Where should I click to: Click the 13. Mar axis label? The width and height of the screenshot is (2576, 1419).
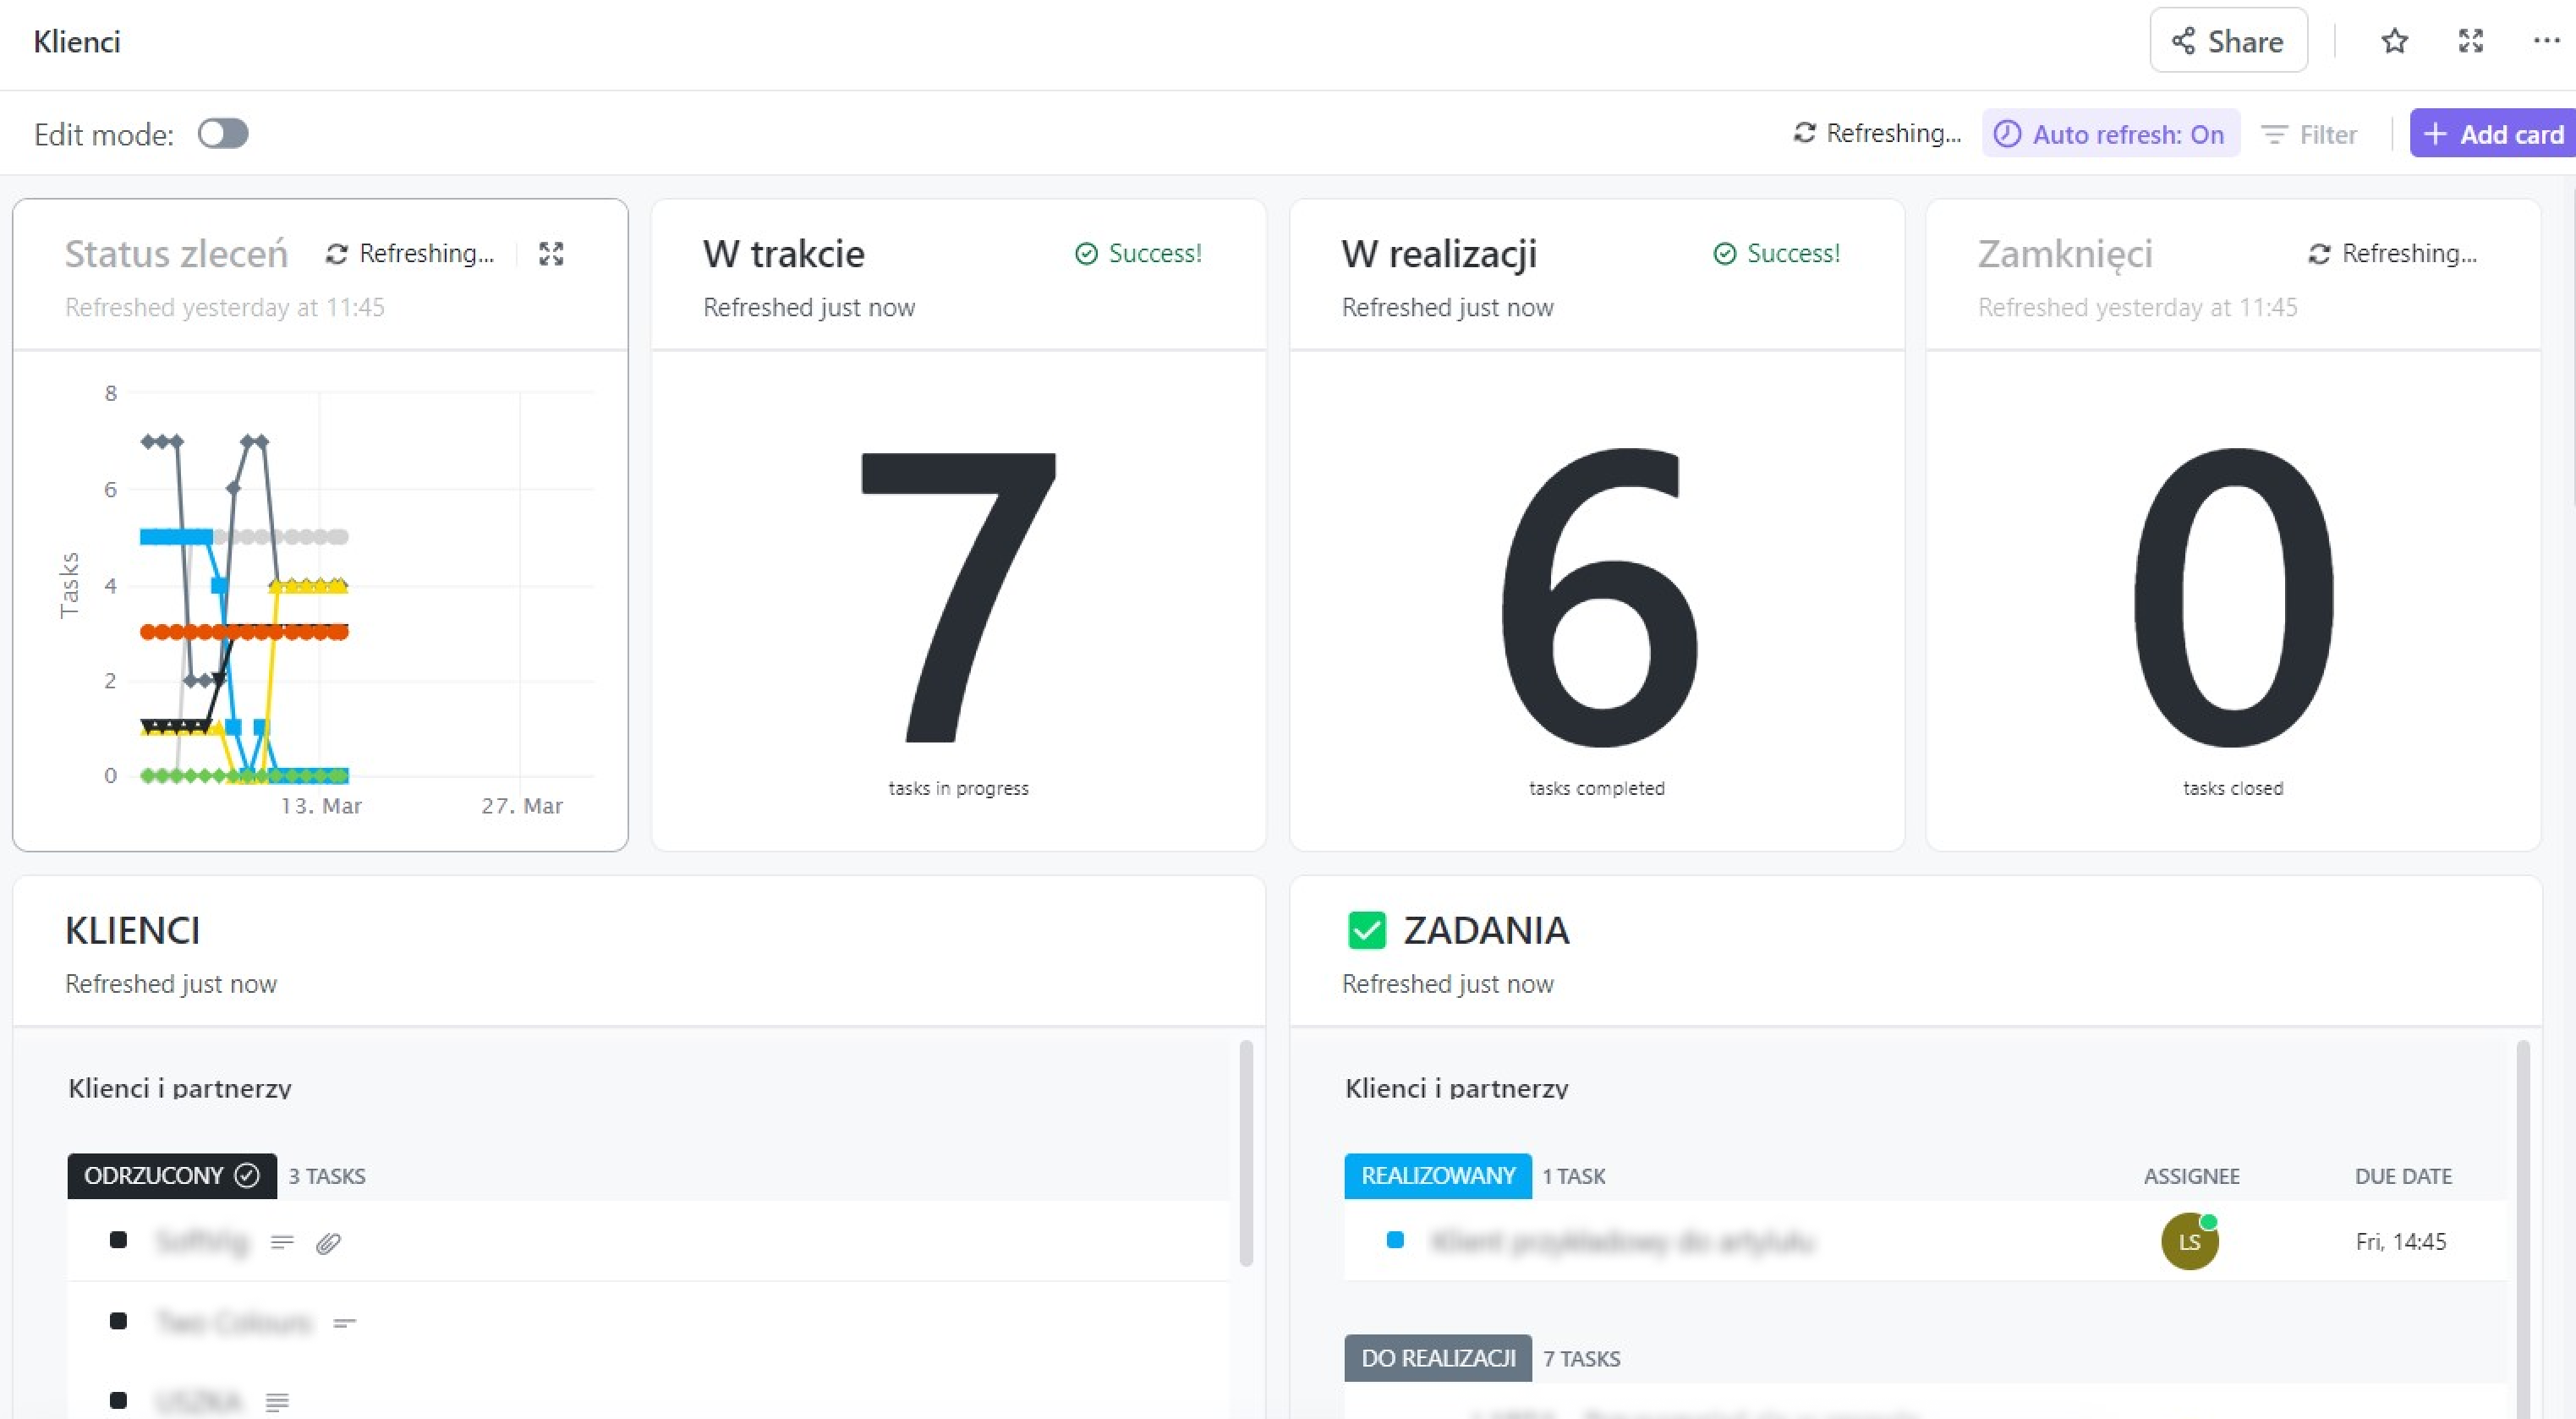[320, 806]
